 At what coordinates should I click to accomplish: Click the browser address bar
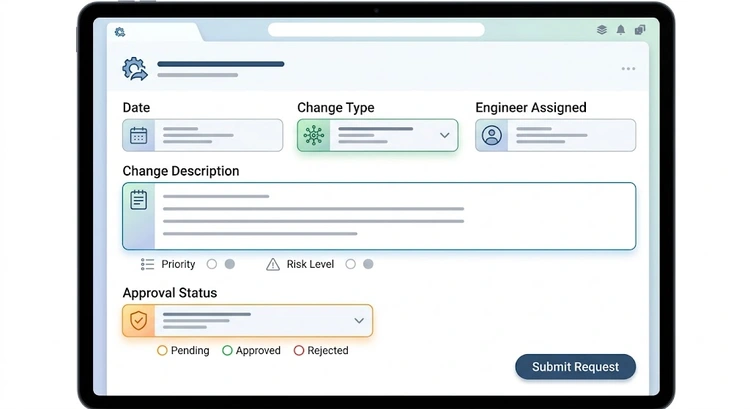(x=376, y=30)
